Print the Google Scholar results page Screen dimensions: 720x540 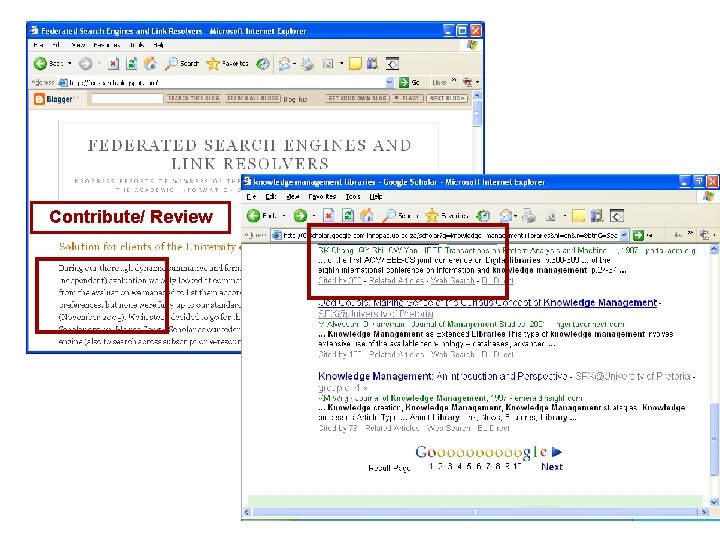coord(529,215)
